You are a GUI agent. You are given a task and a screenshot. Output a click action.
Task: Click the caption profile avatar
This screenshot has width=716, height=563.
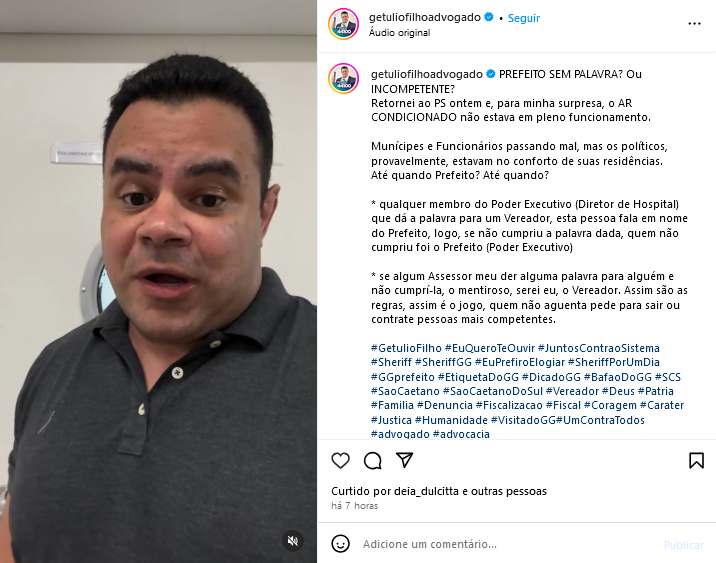point(343,79)
